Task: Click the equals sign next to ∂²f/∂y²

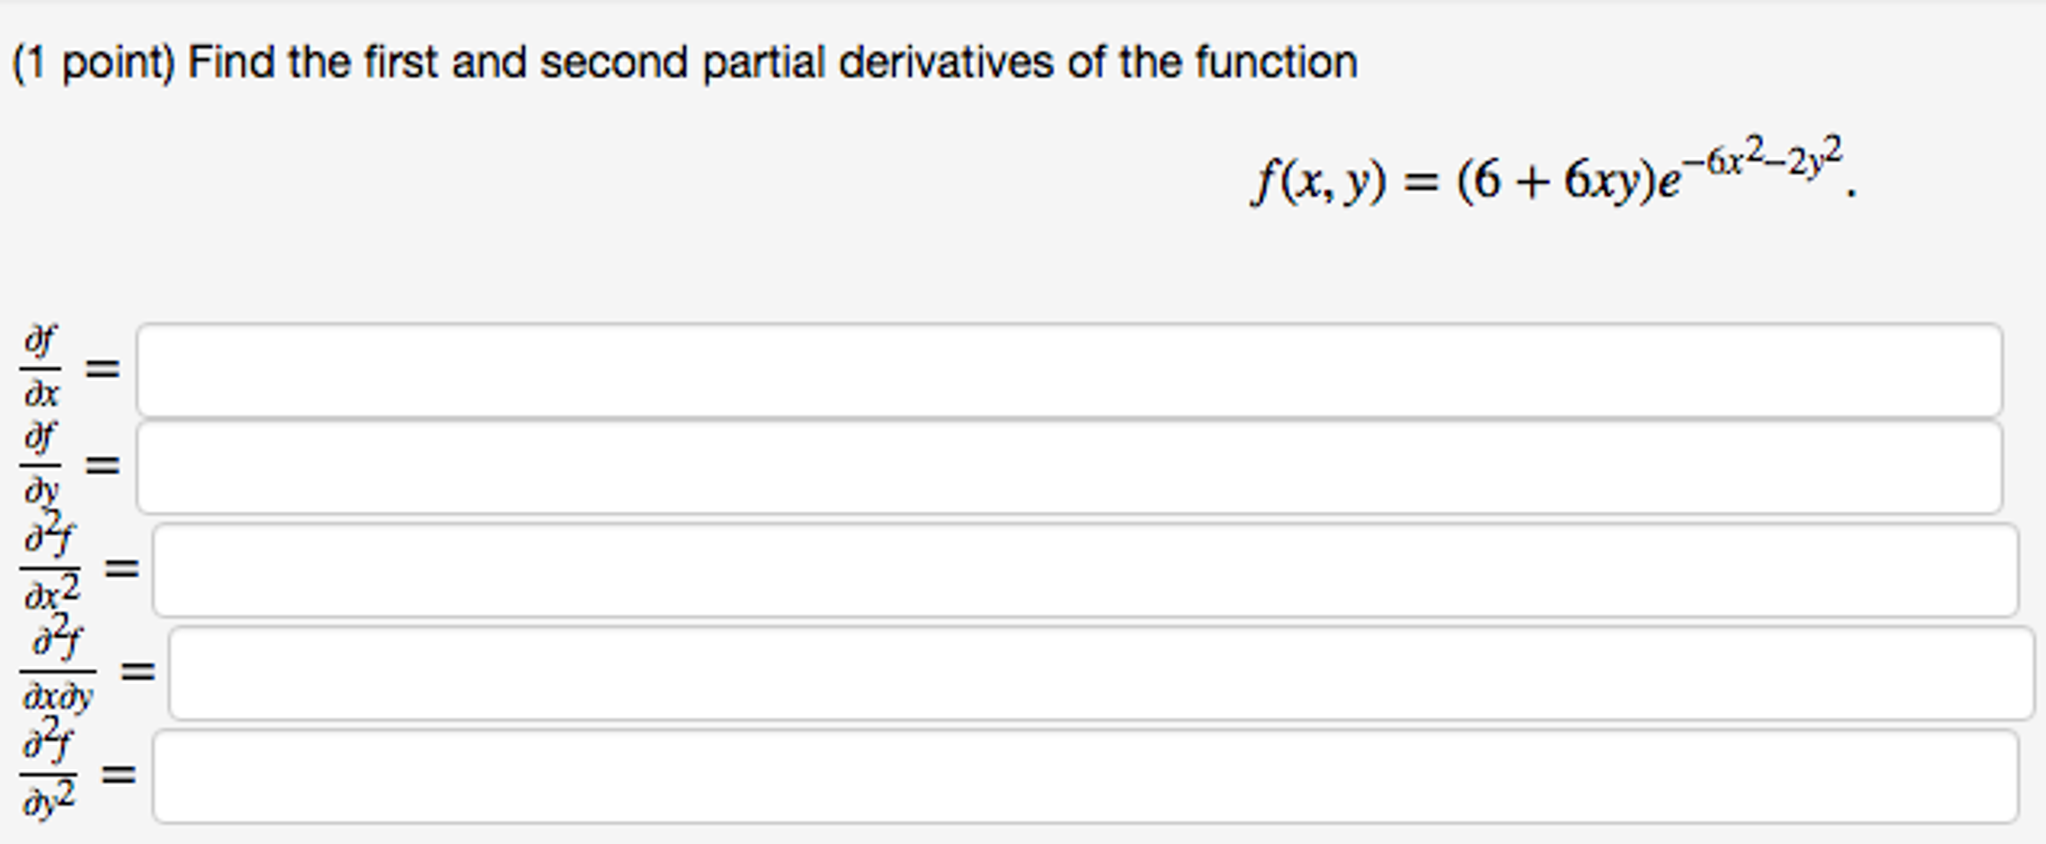Action: click(117, 773)
